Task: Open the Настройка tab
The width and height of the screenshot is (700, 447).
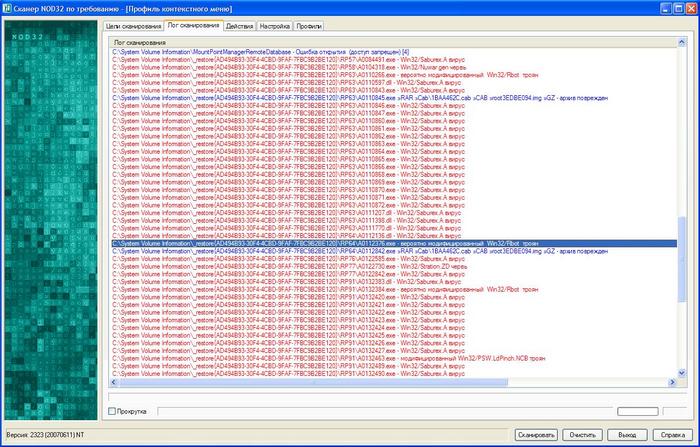Action: click(x=275, y=26)
